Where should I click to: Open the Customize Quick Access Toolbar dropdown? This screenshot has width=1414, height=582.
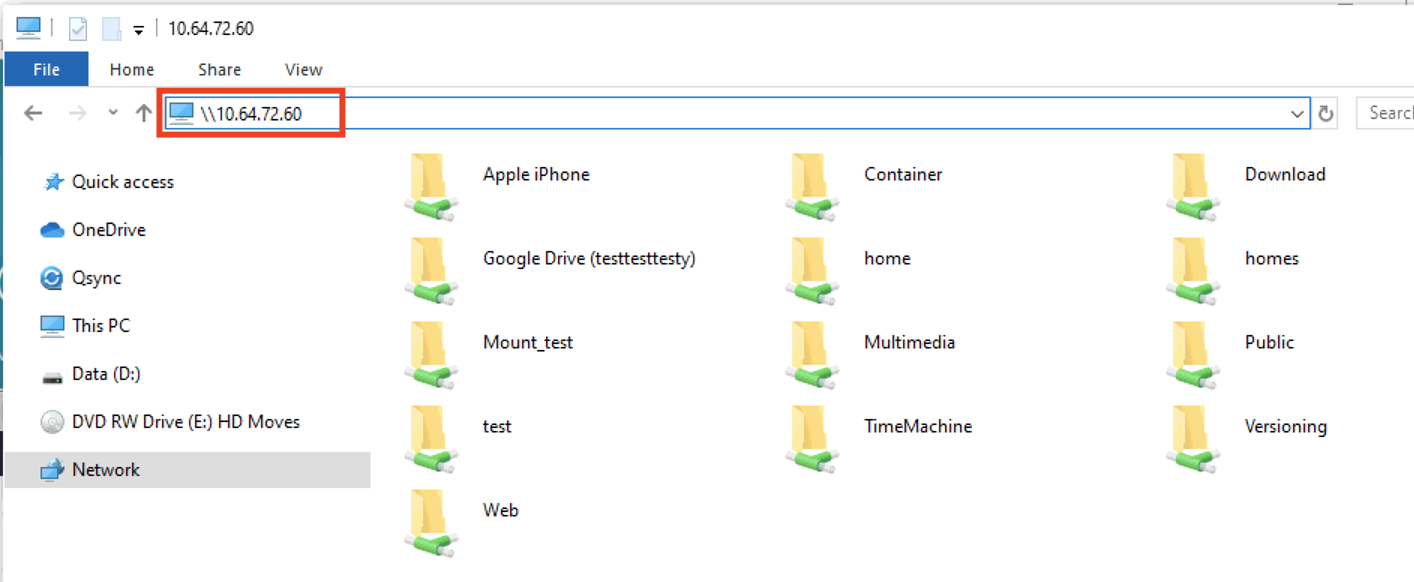click(x=138, y=30)
